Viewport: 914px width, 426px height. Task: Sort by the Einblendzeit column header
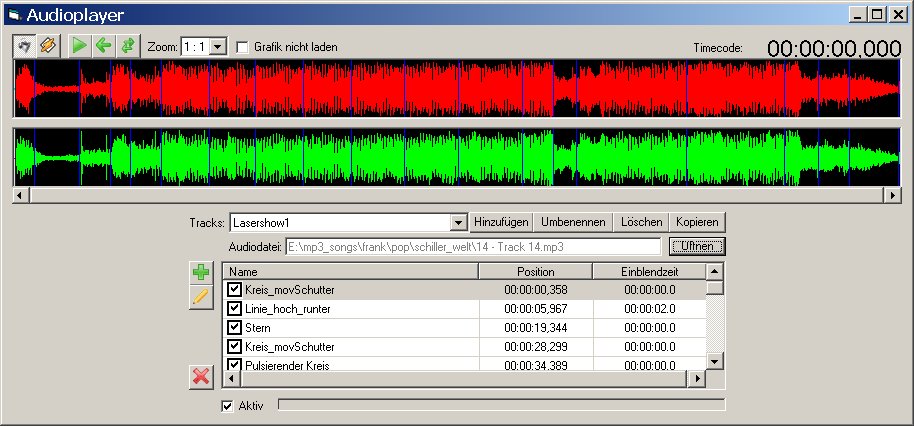point(649,272)
